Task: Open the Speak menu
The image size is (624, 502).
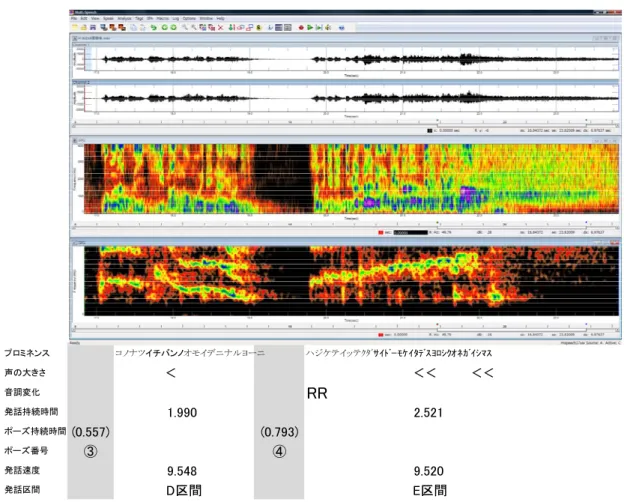Action: (x=108, y=18)
